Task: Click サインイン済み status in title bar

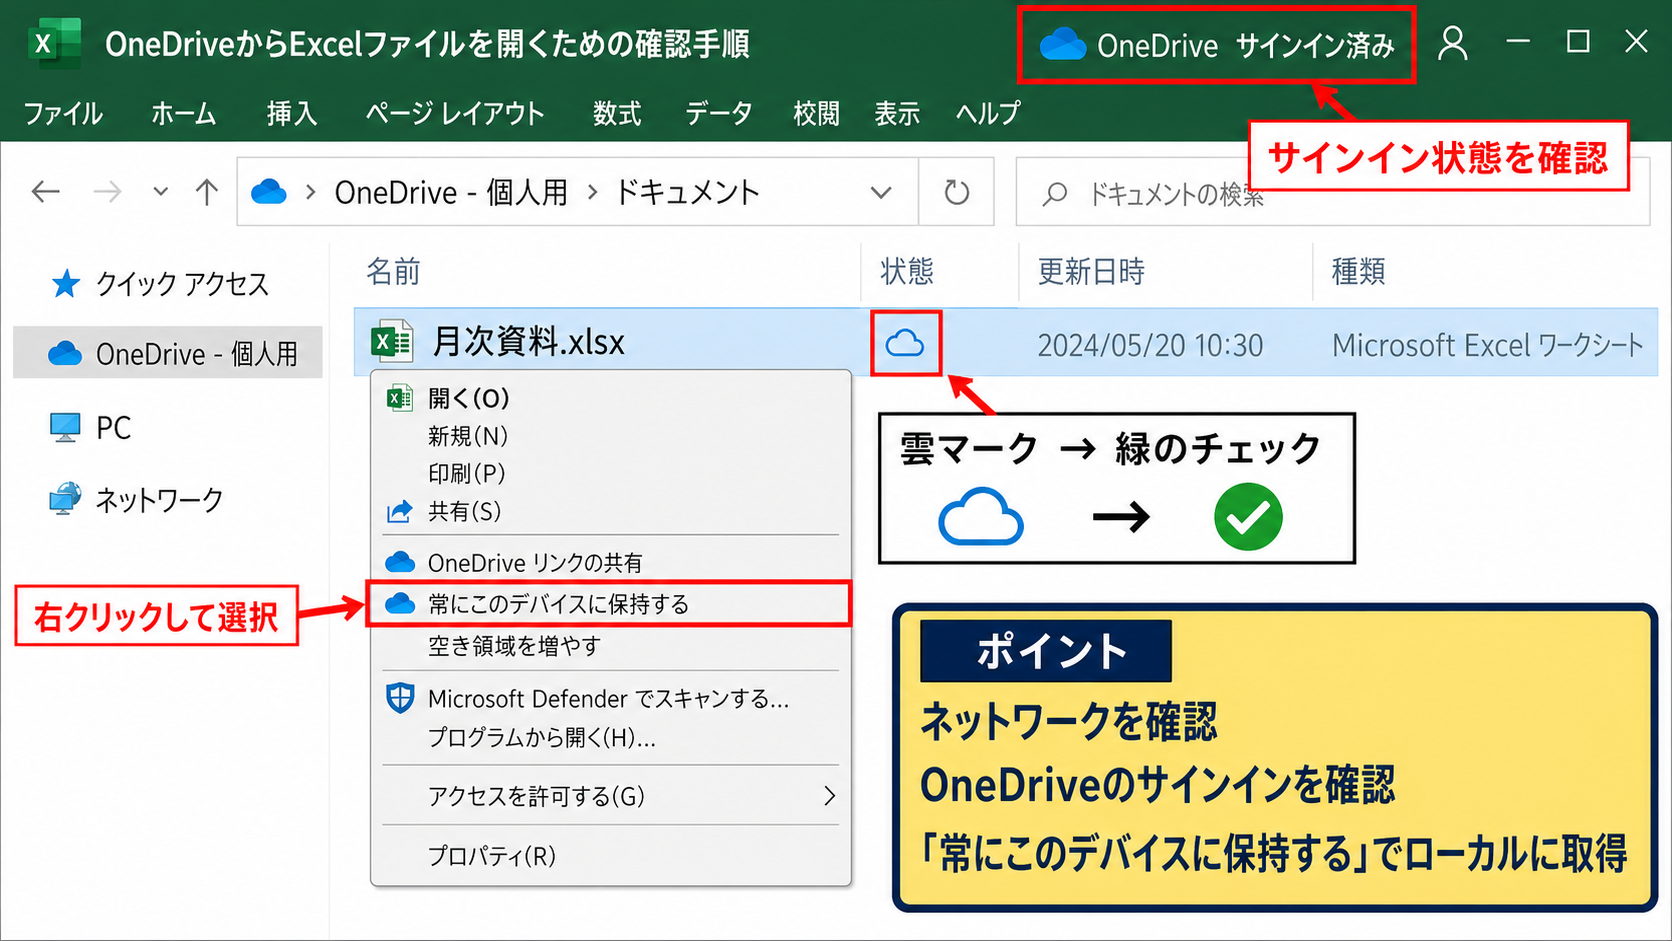Action: pos(1314,46)
